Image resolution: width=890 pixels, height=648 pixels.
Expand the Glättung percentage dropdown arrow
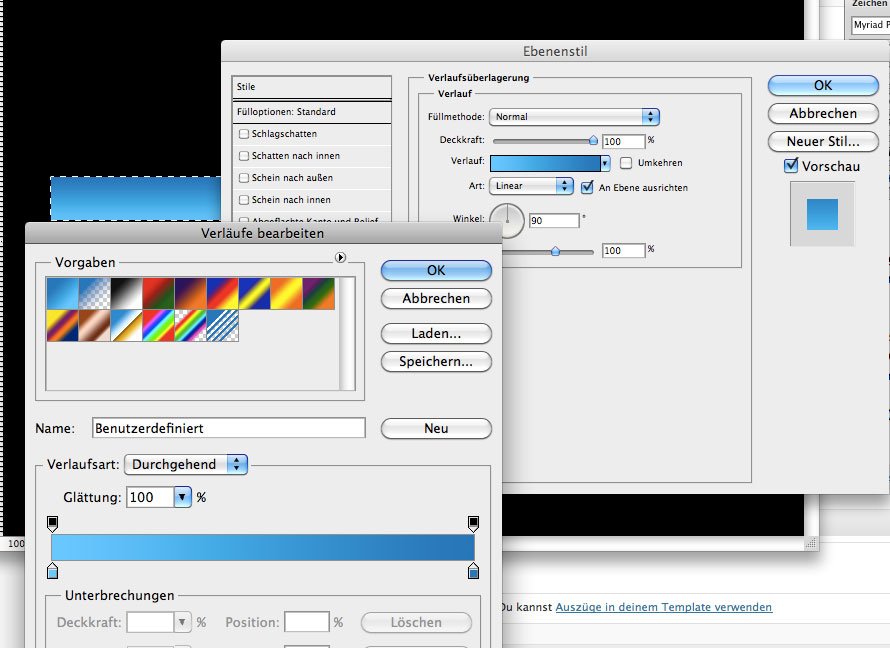click(182, 498)
